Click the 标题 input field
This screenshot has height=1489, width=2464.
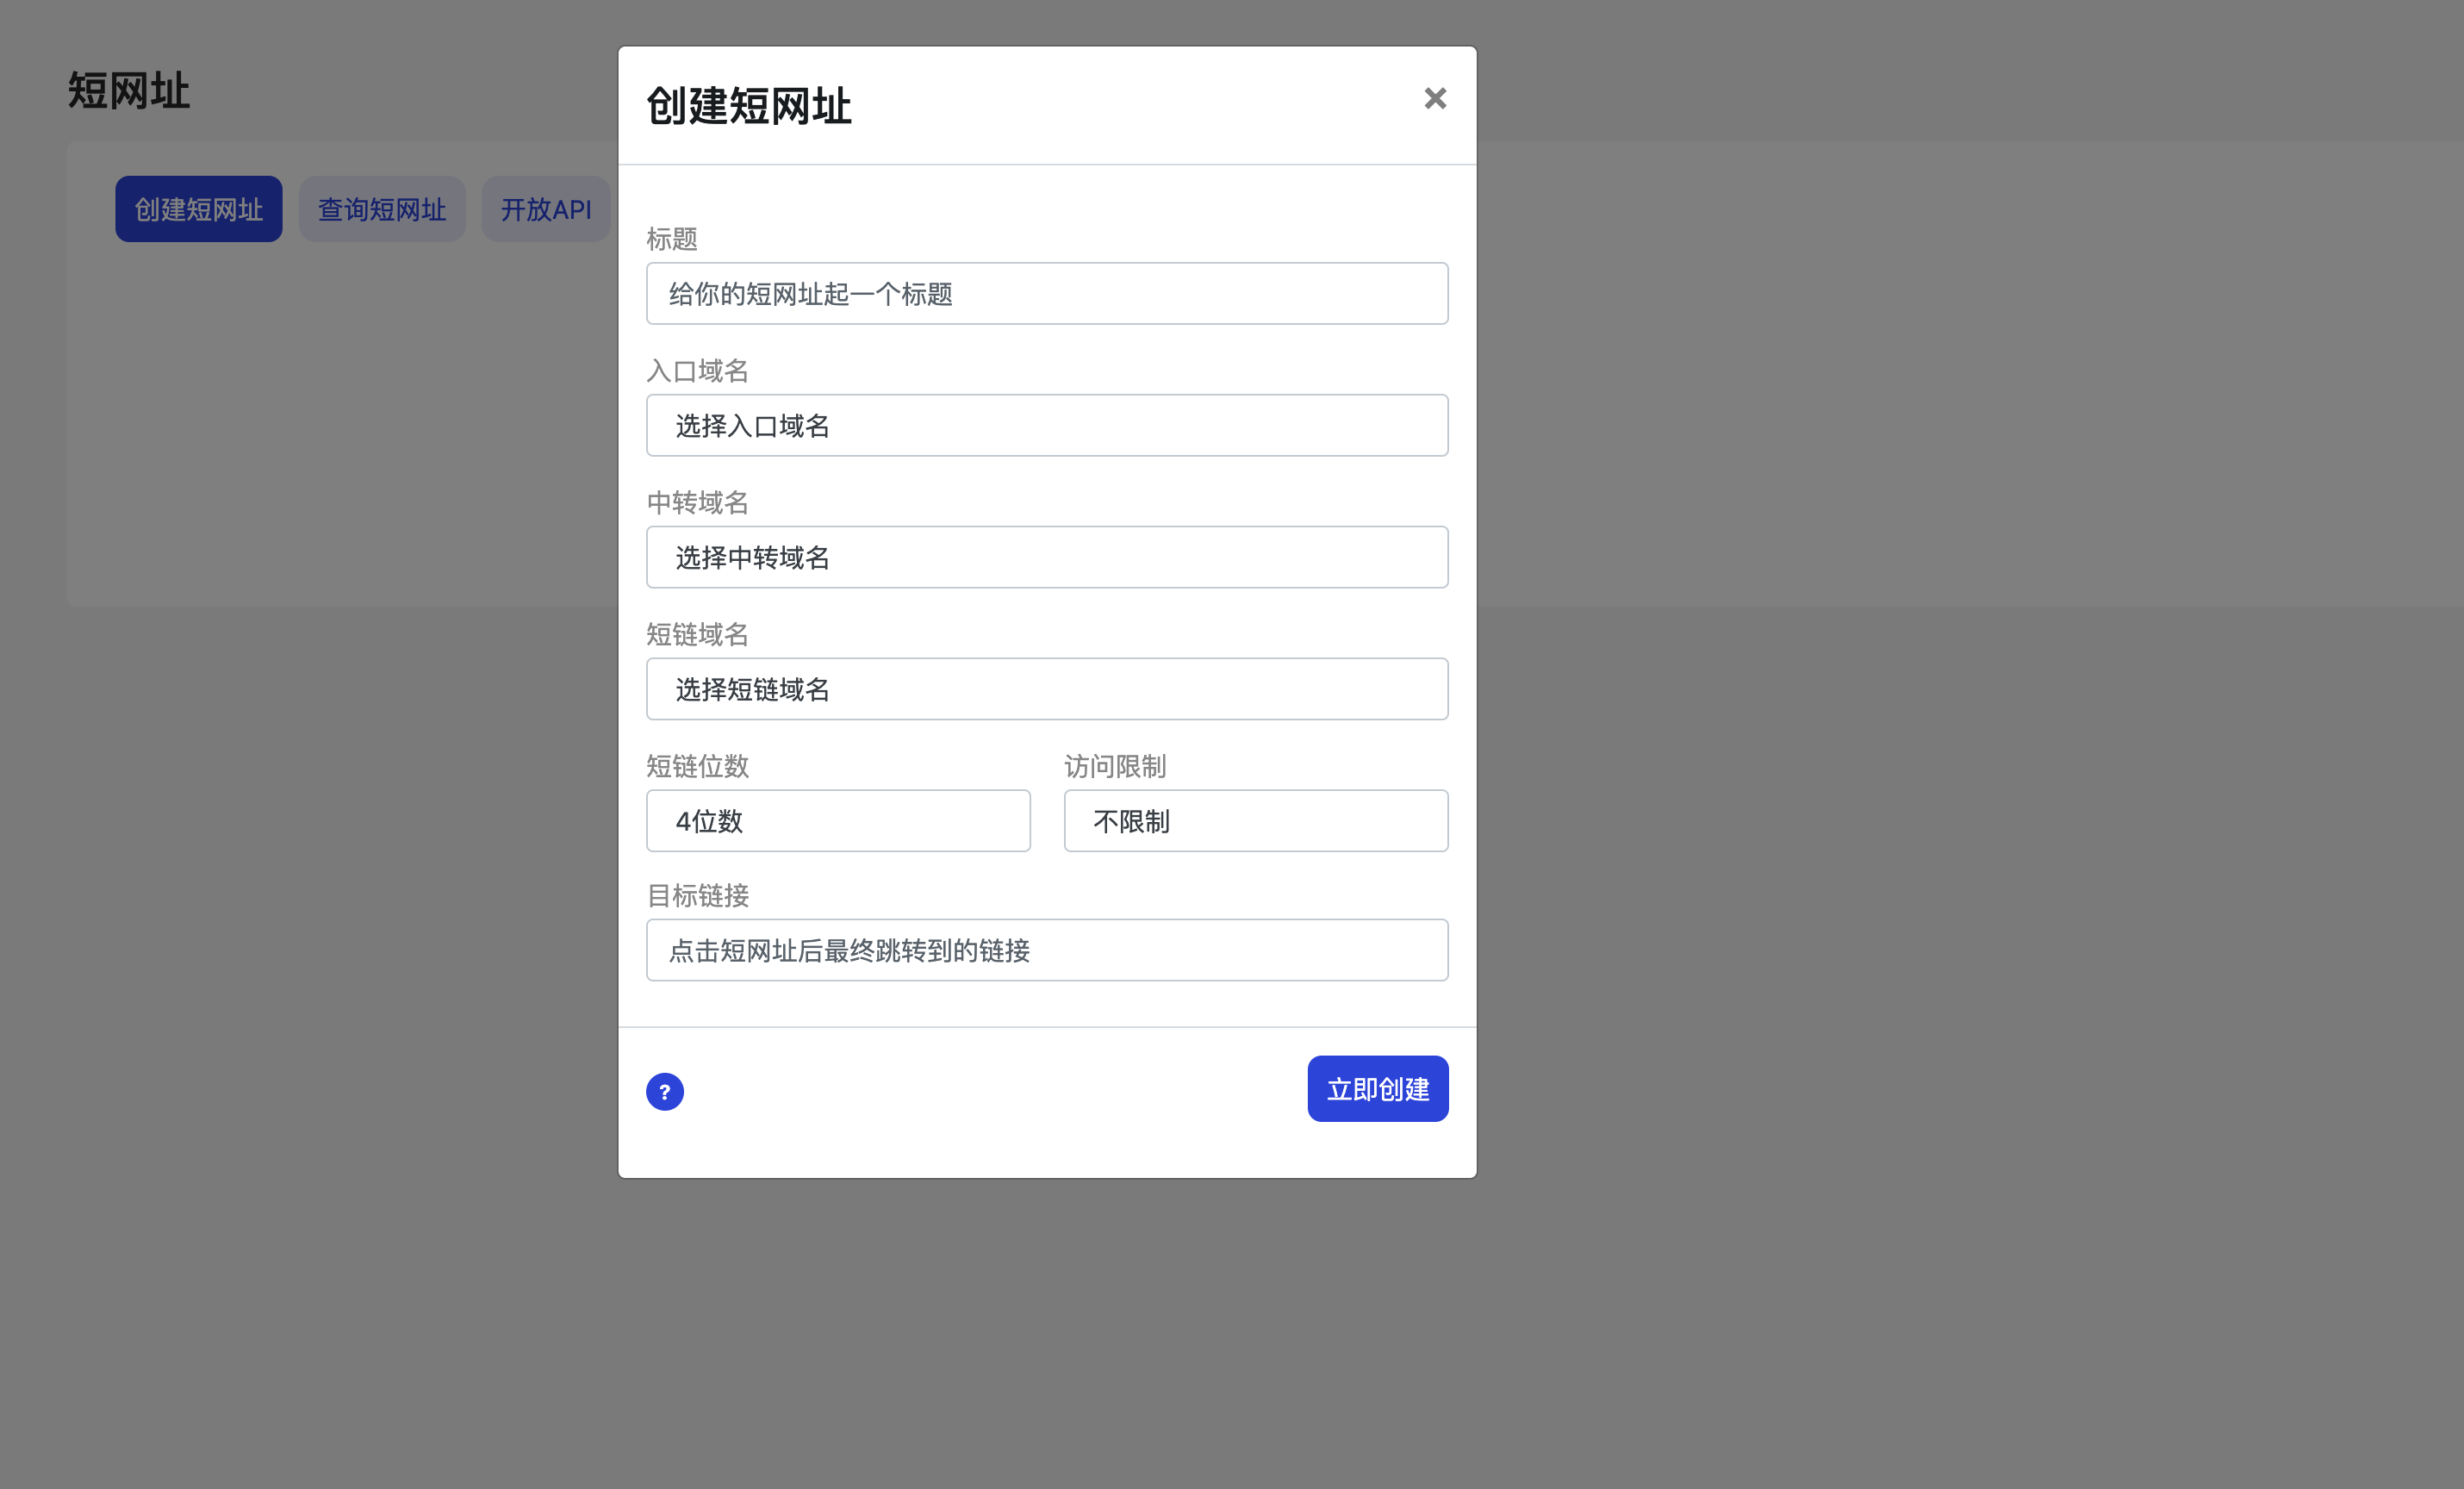(x=1047, y=293)
